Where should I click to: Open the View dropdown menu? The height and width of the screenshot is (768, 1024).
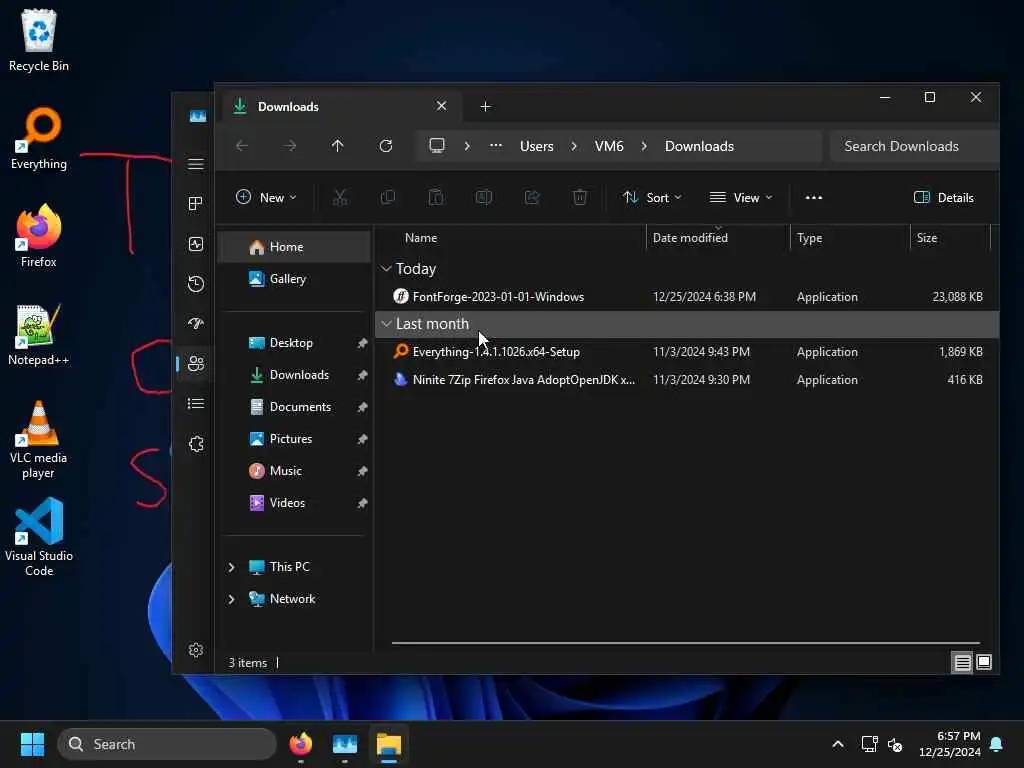point(741,197)
